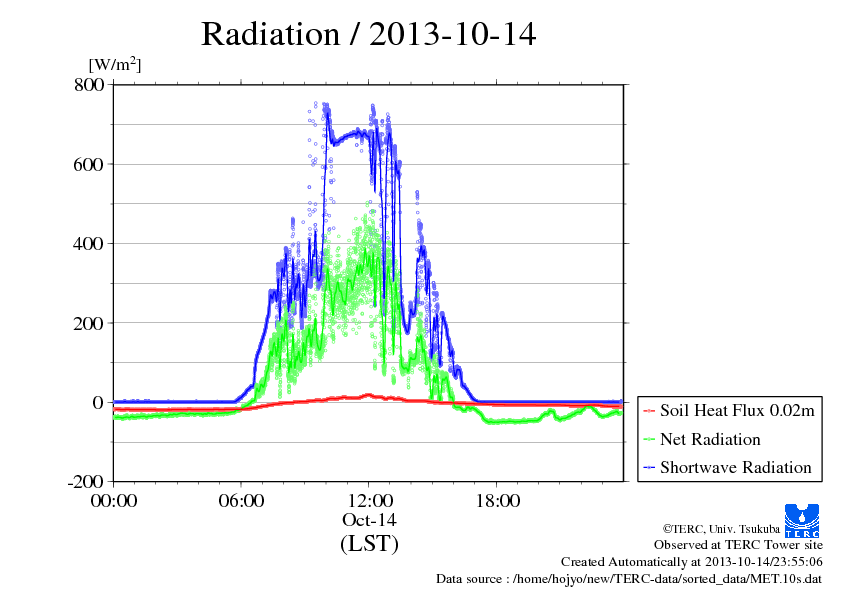Click the ©TERC, Univ. Tsukuba credit text
Viewport: 842px width, 595px height.
point(721,527)
